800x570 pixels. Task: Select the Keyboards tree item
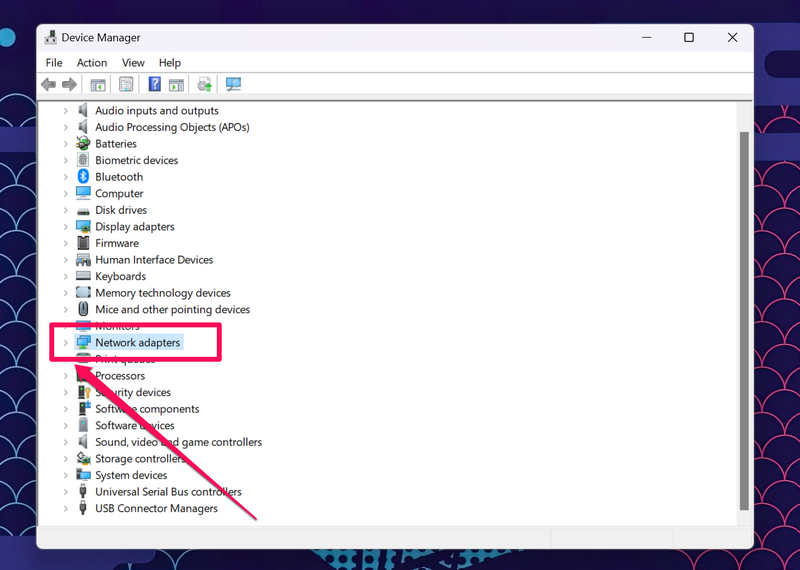(x=120, y=277)
